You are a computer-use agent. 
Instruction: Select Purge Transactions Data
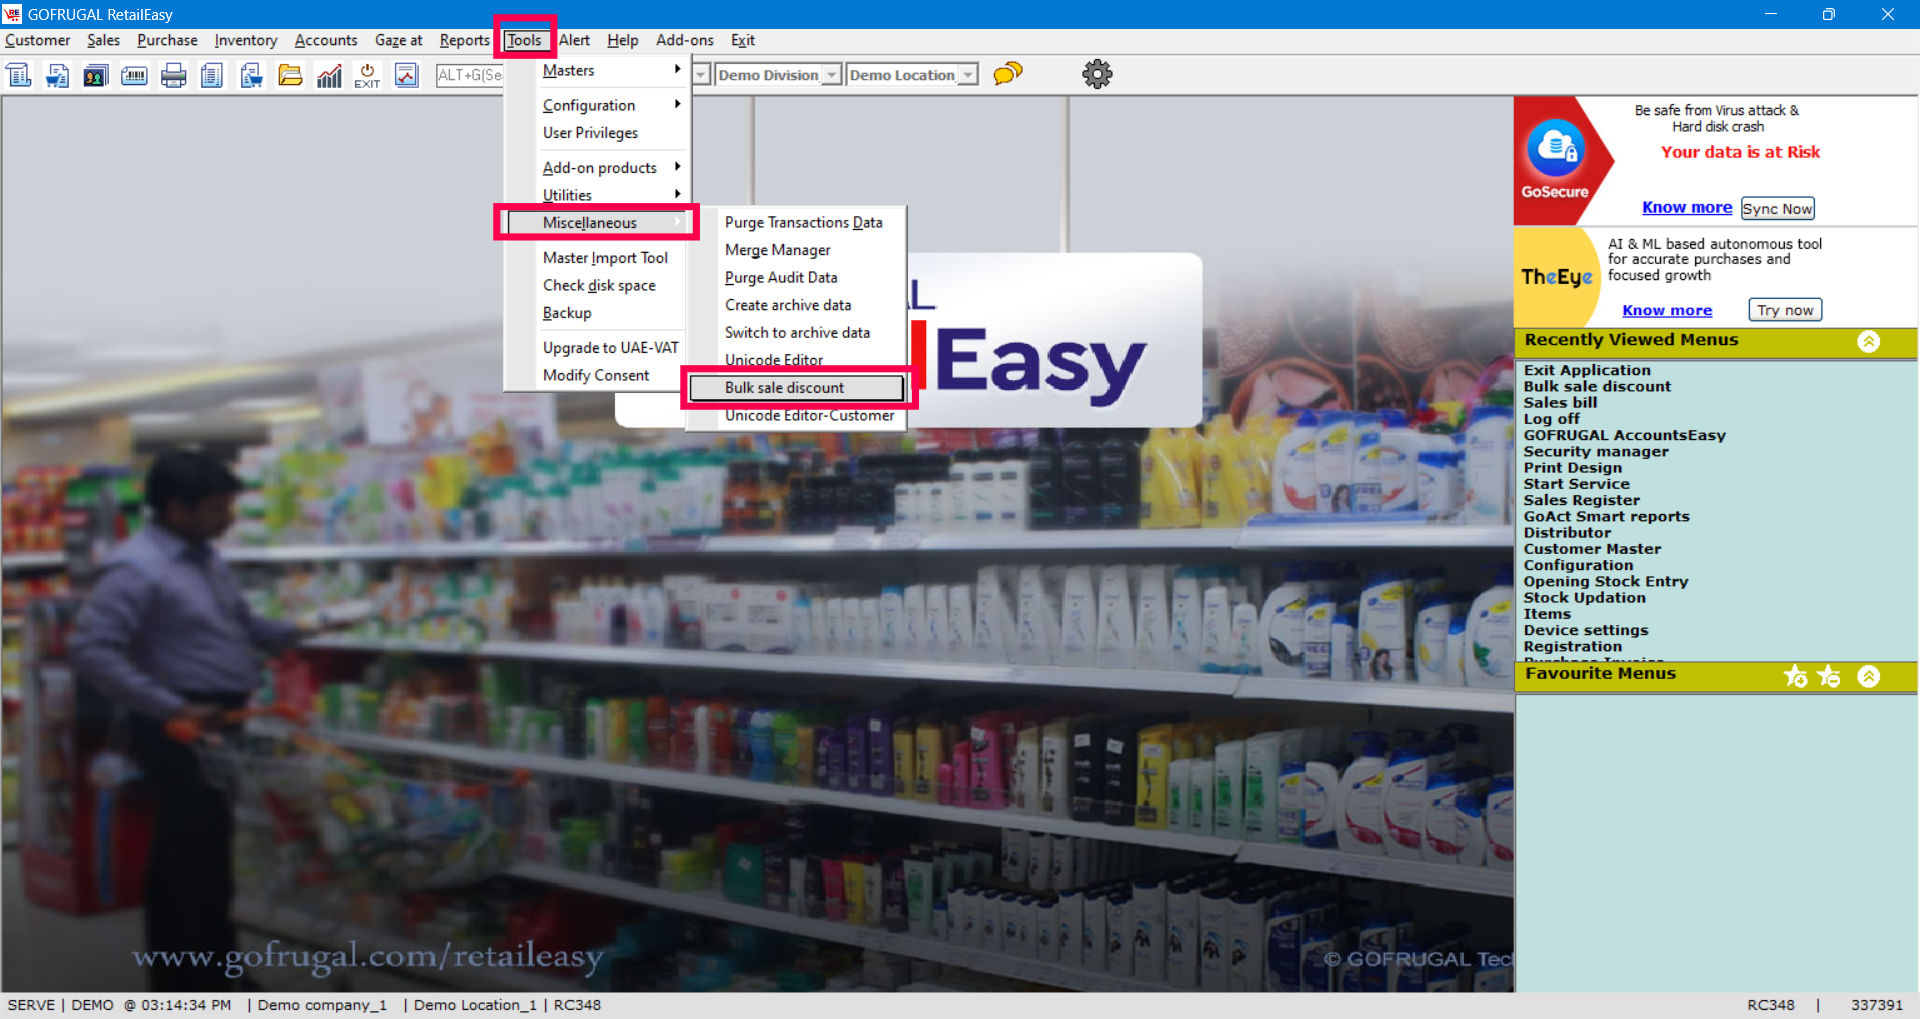[803, 222]
